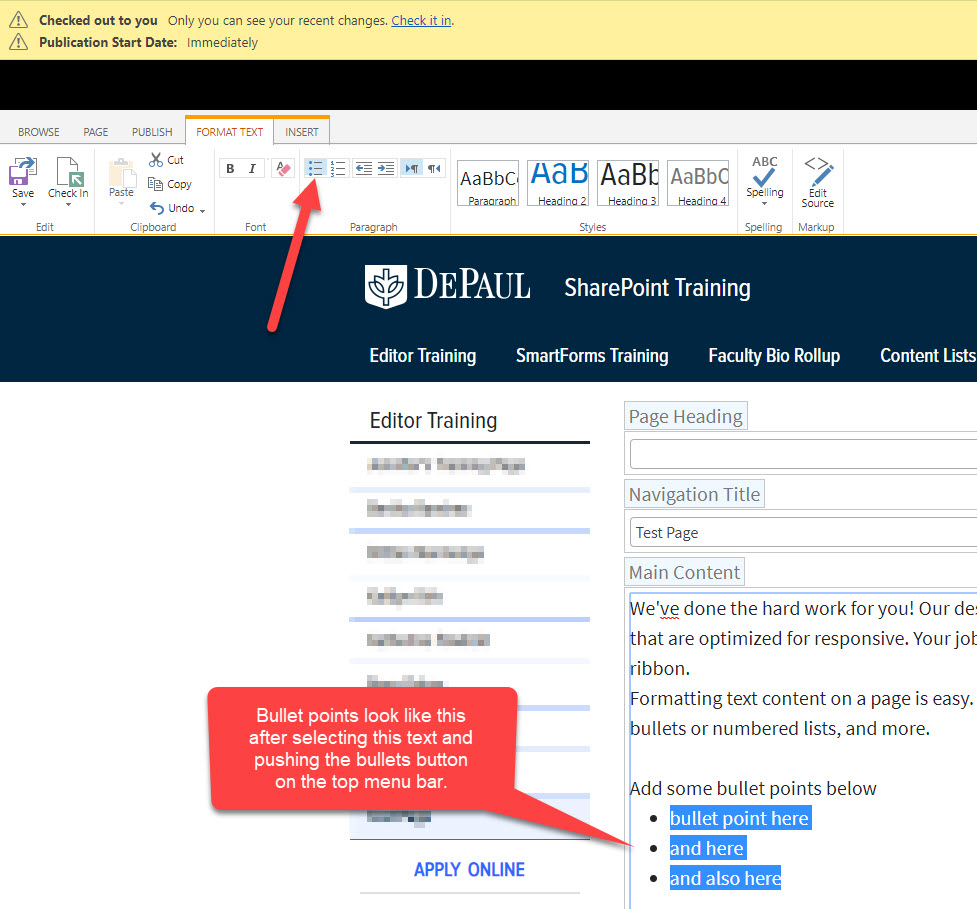The height and width of the screenshot is (909, 977).
Task: Toggle the bulleted list button
Action: 316,168
